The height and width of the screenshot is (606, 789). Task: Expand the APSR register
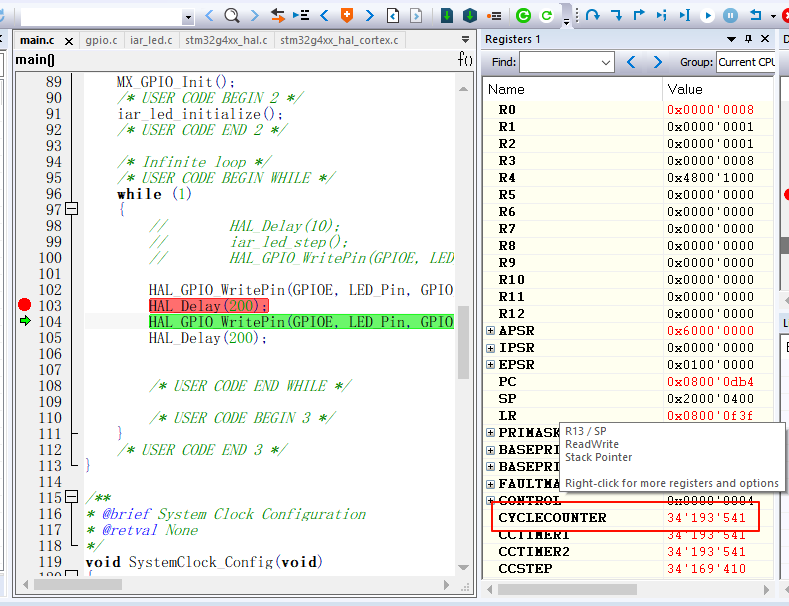pyautogui.click(x=491, y=331)
